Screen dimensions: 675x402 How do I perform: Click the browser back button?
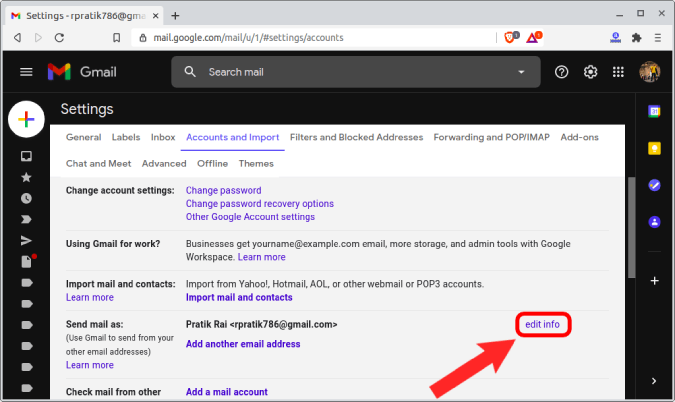tap(18, 37)
